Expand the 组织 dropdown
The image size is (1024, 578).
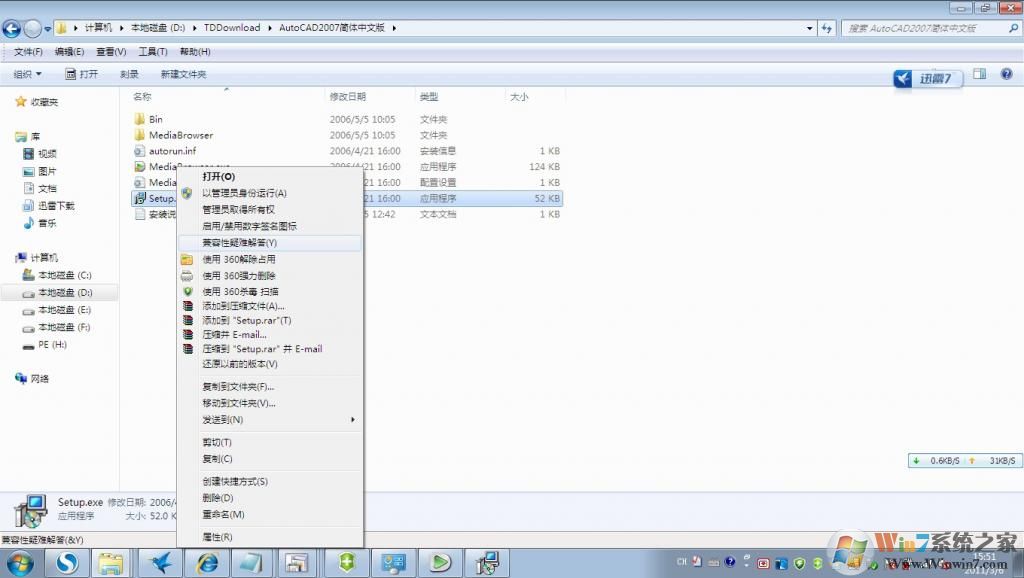click(x=27, y=74)
